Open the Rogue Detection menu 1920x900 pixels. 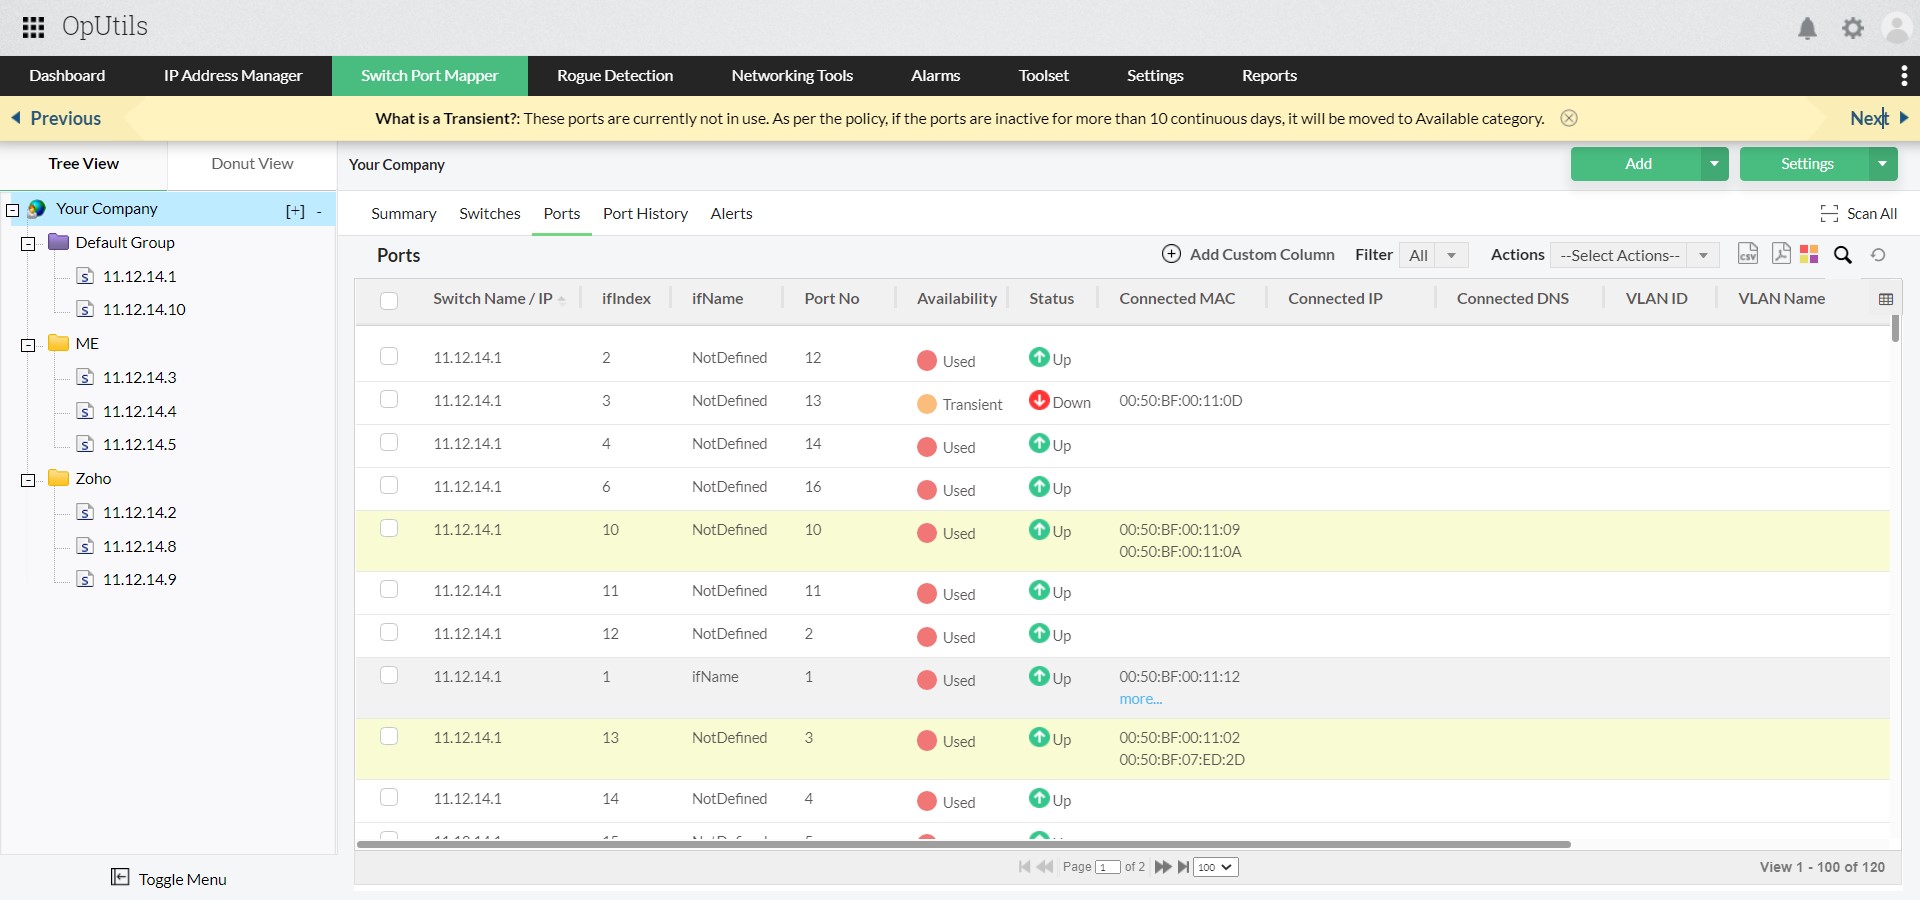[x=615, y=75]
